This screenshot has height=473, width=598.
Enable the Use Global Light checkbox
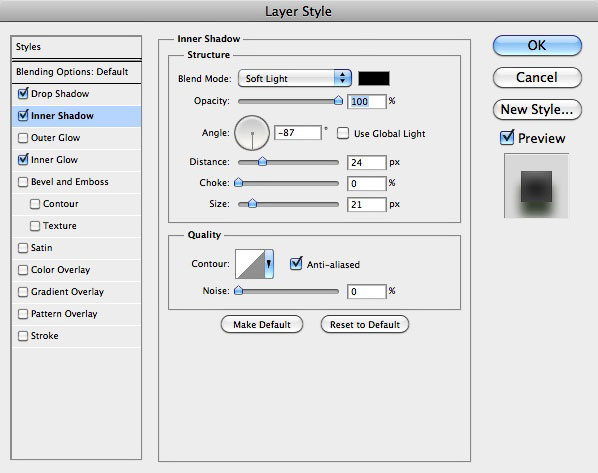click(342, 134)
